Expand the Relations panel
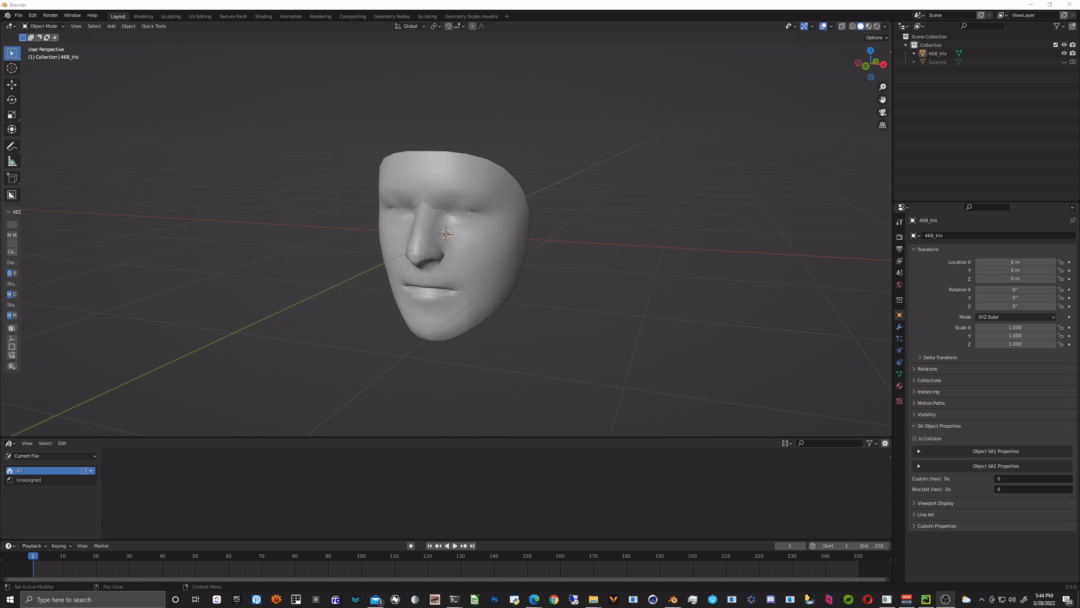 pos(927,369)
